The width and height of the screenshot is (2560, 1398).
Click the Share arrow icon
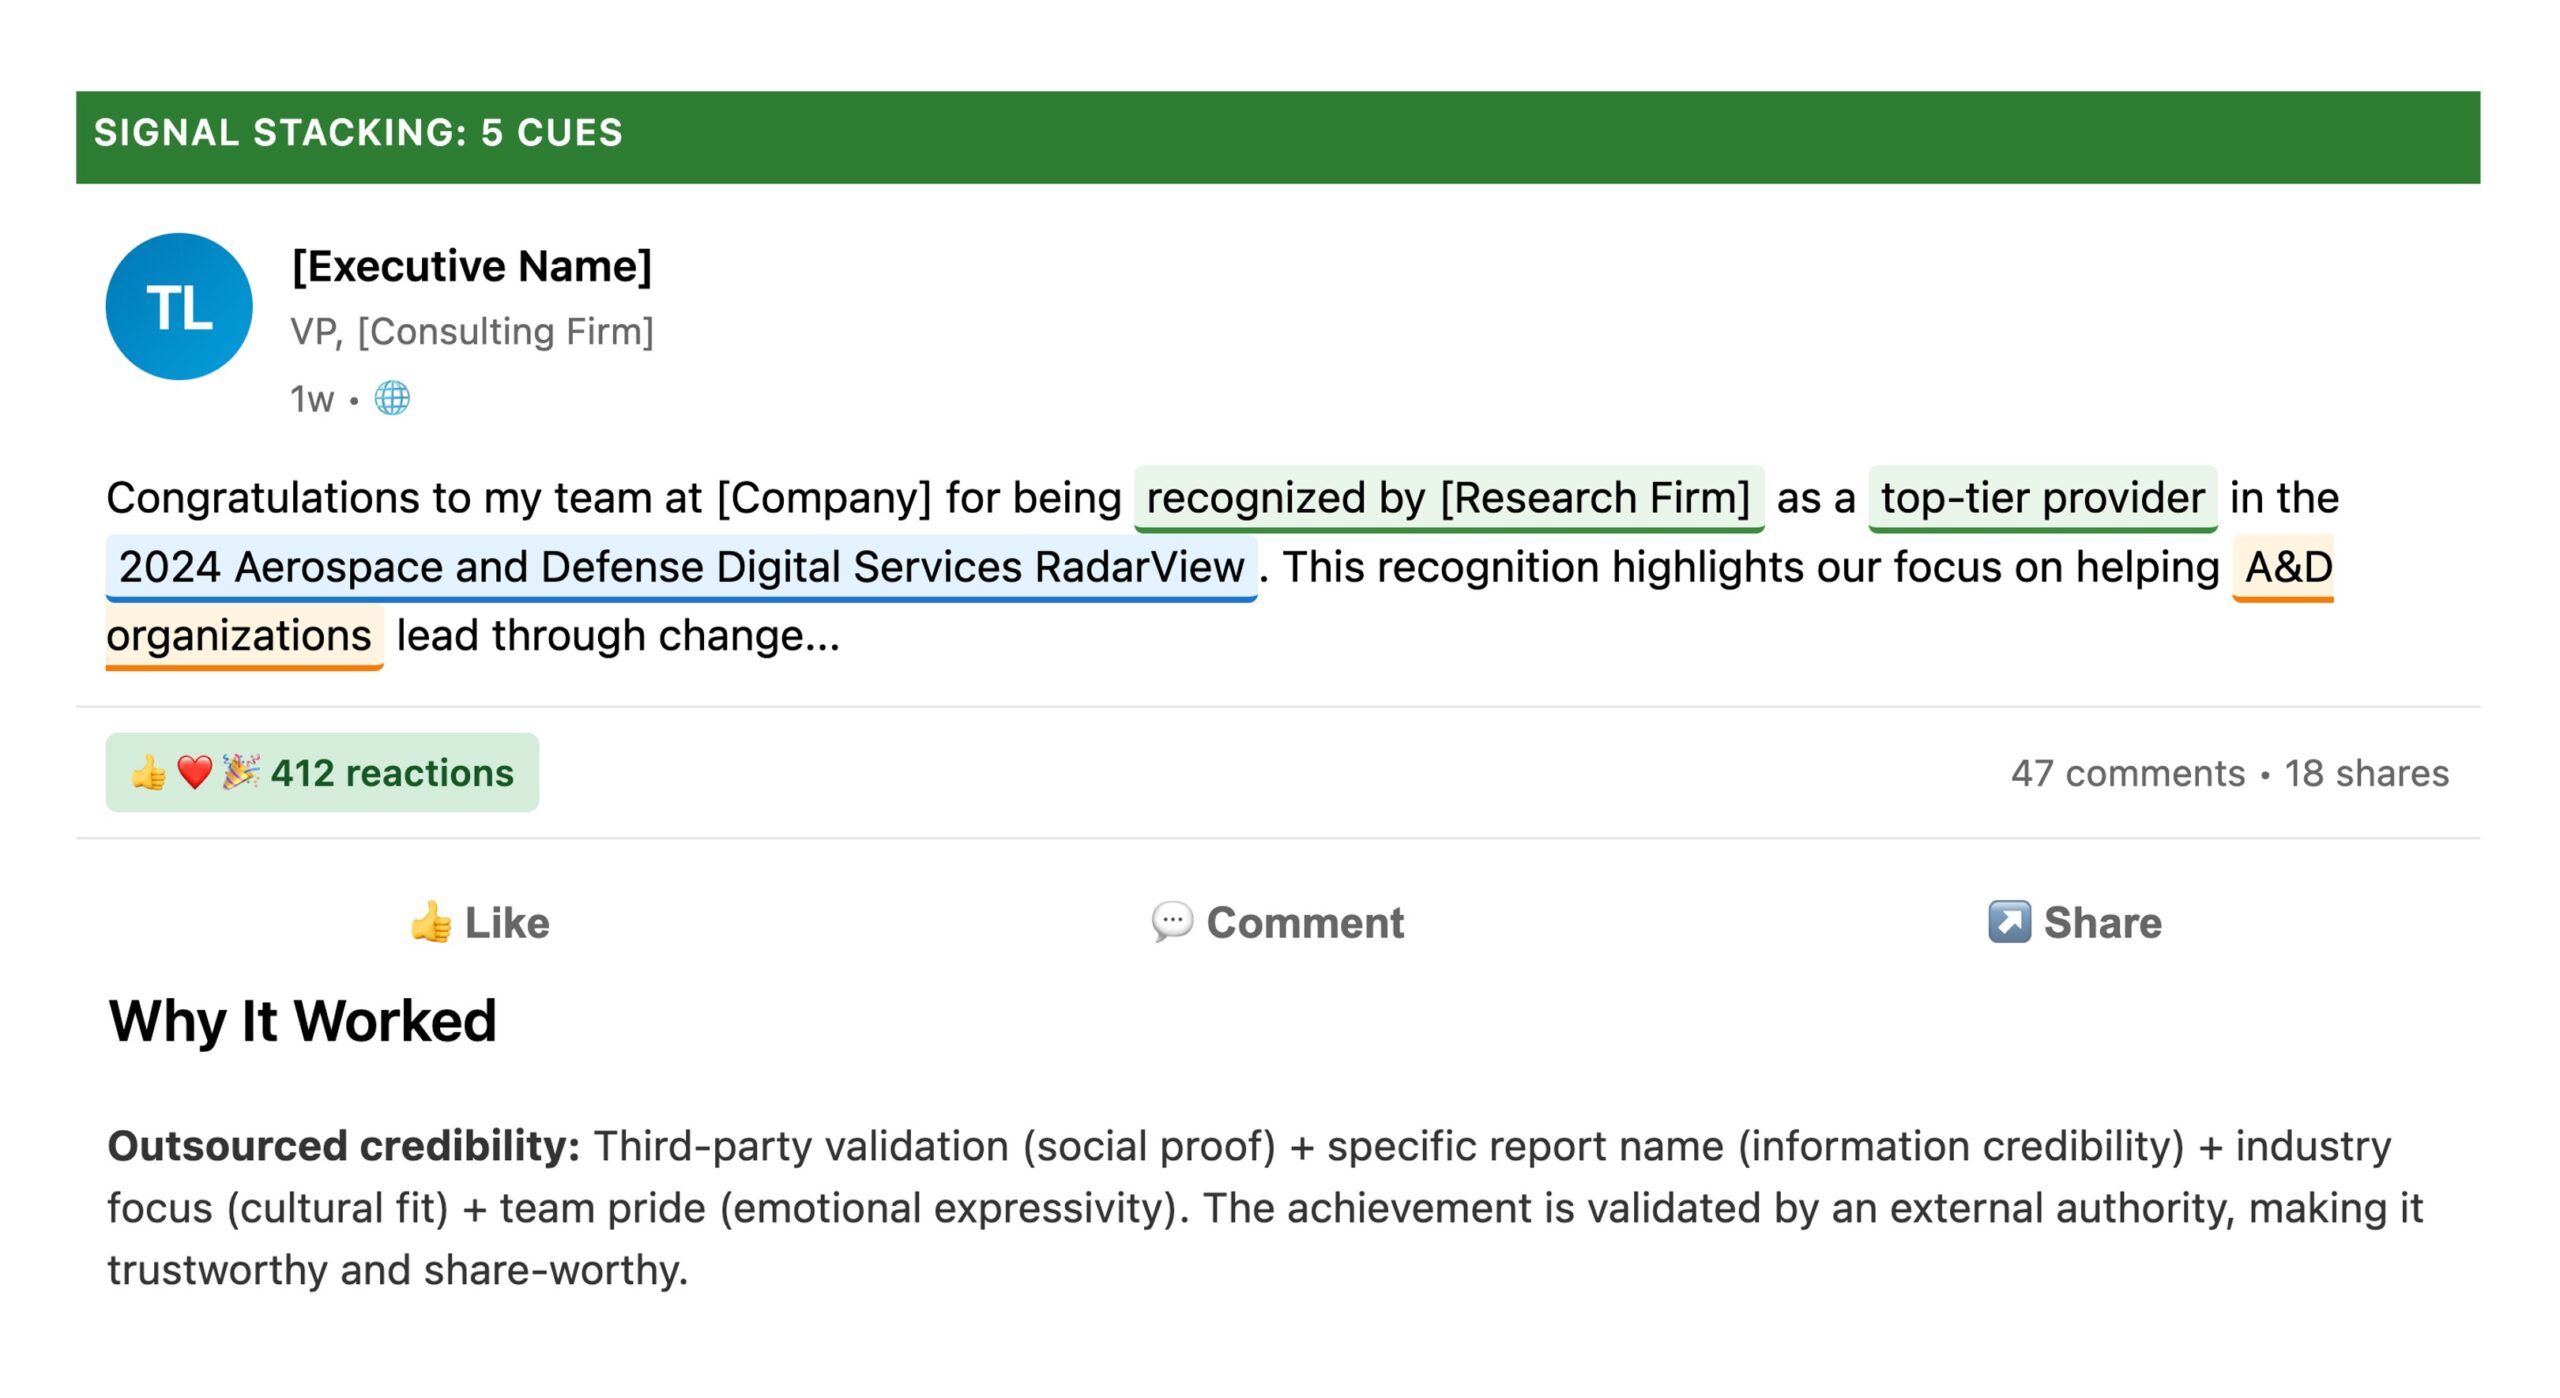point(2009,922)
